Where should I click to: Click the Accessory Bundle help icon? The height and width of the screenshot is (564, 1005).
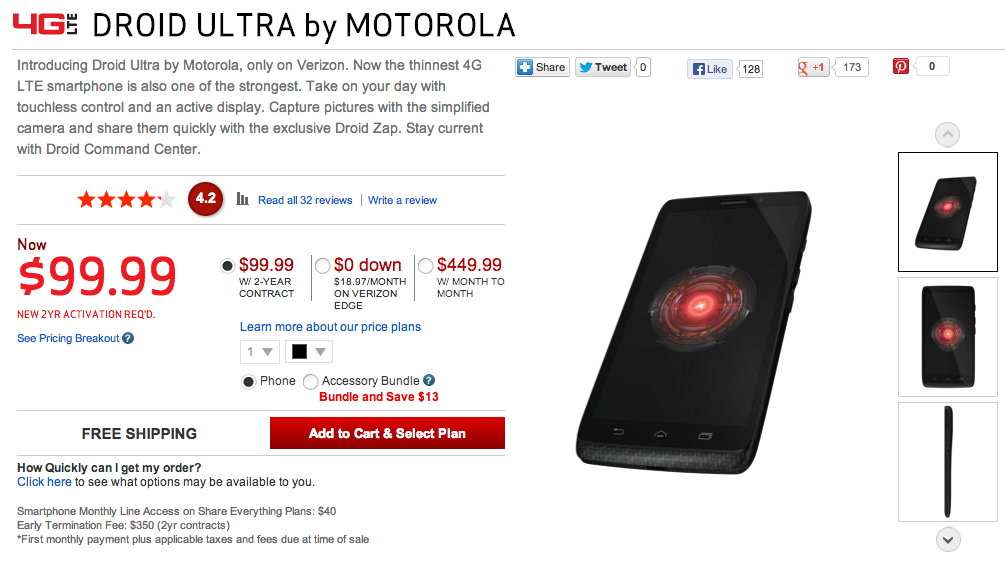pyautogui.click(x=429, y=380)
